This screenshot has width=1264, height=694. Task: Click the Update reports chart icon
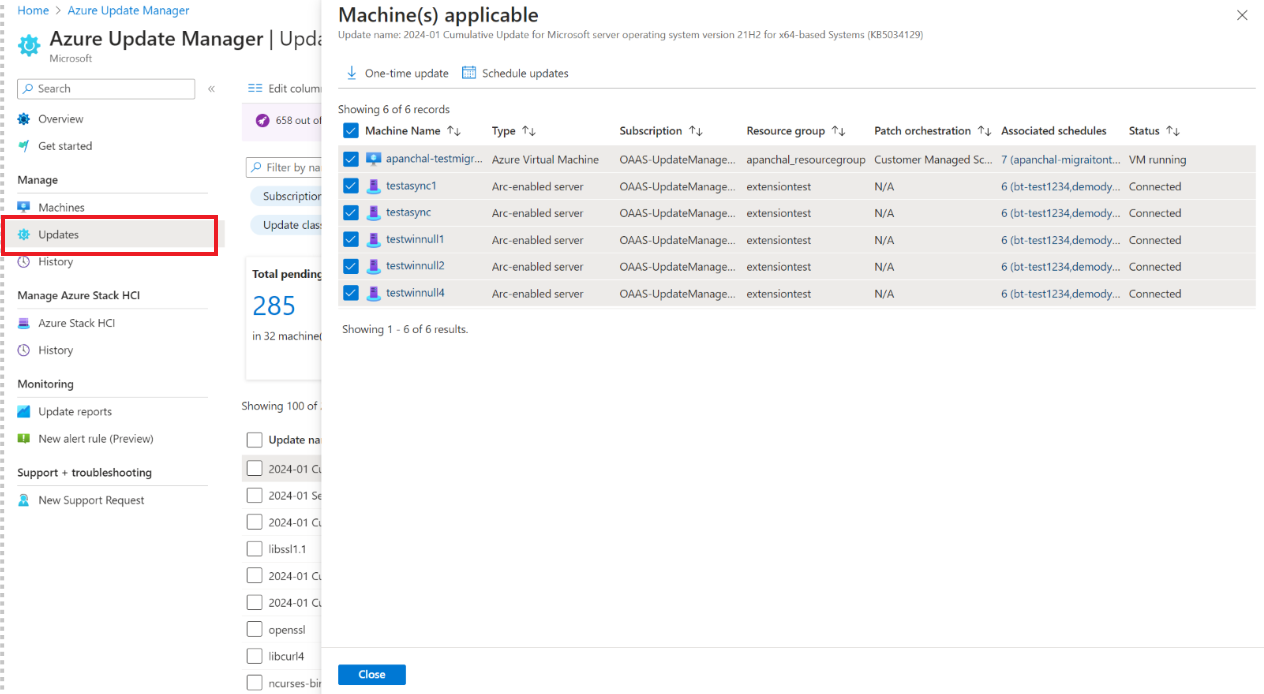coord(24,411)
